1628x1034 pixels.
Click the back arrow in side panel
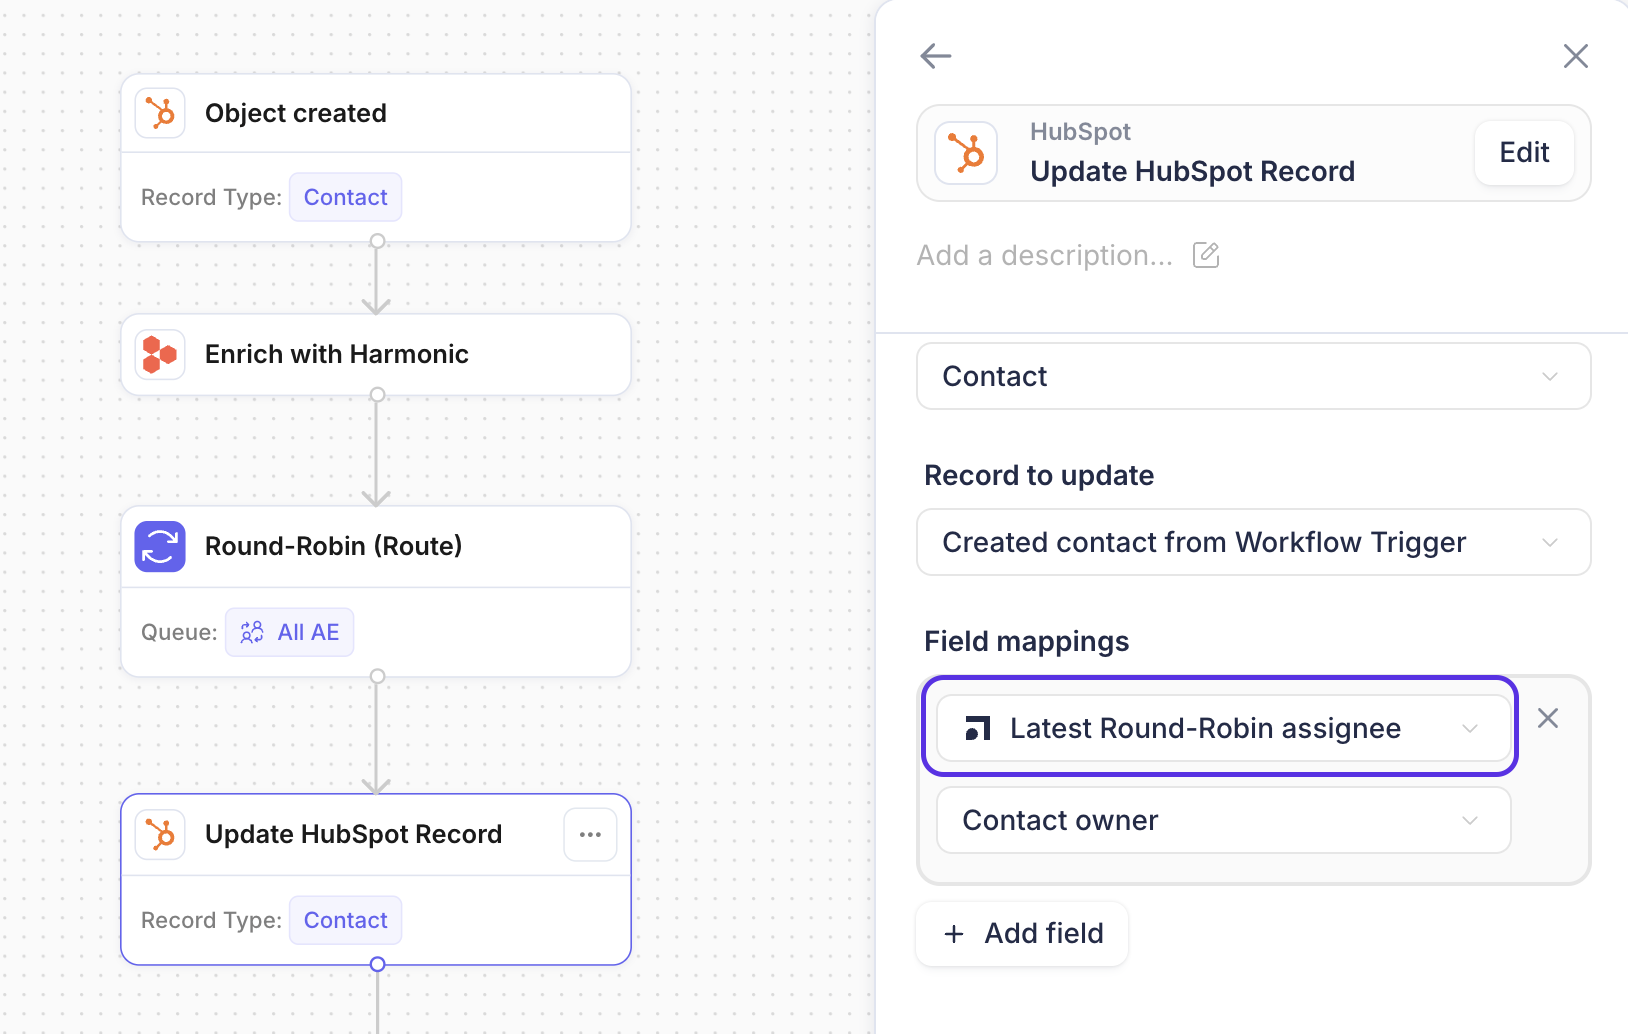[x=935, y=56]
